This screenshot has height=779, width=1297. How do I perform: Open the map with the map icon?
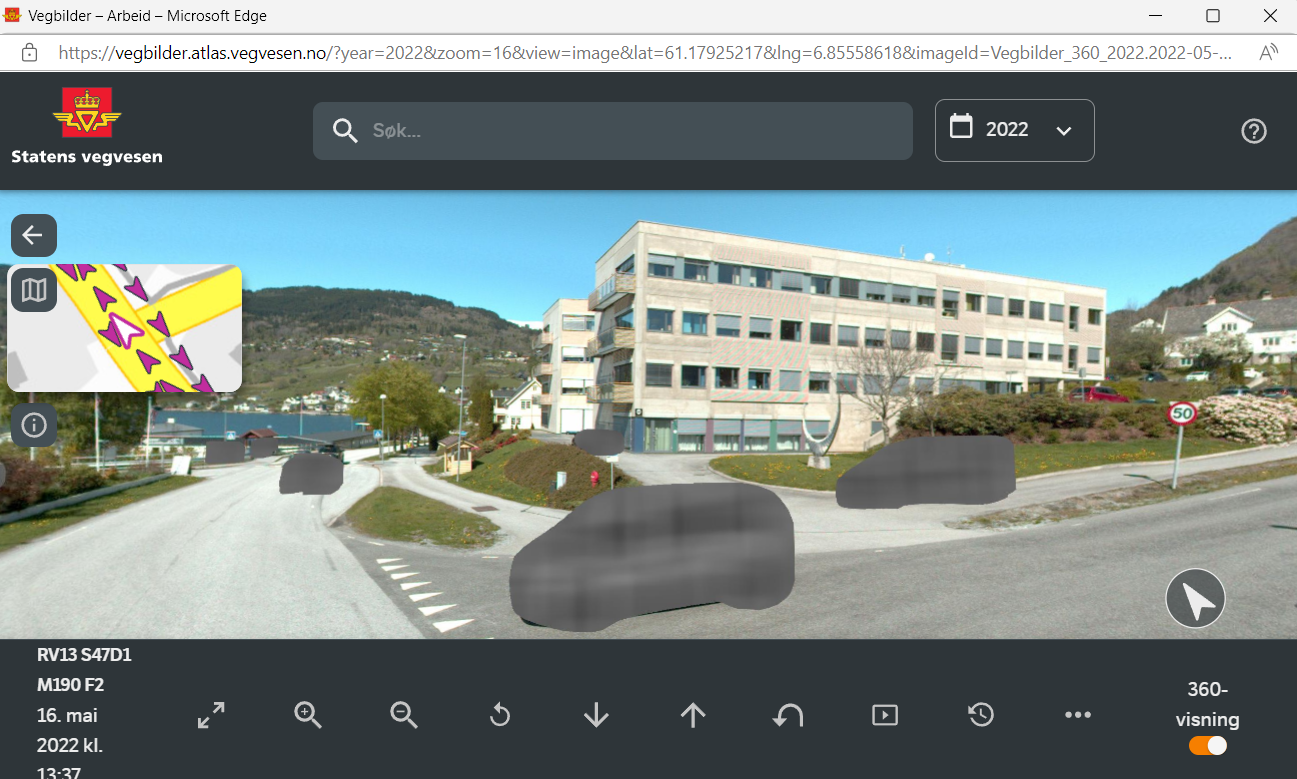(33, 290)
